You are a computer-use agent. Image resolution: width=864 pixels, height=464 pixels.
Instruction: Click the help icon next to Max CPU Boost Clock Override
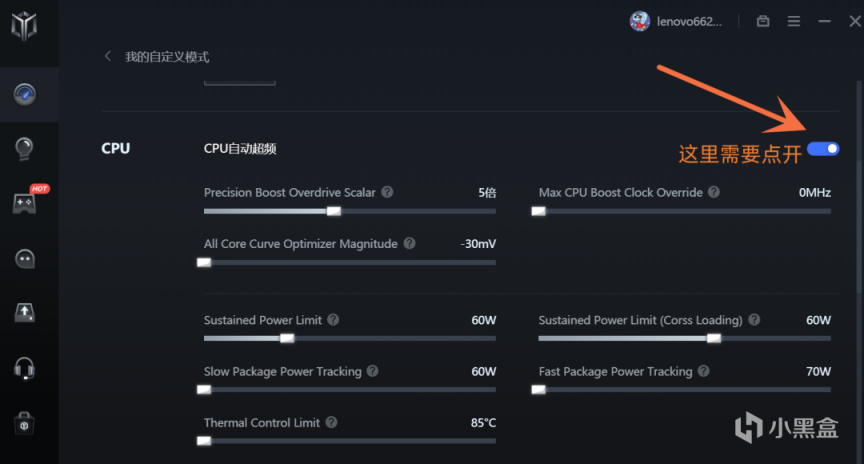(x=713, y=192)
